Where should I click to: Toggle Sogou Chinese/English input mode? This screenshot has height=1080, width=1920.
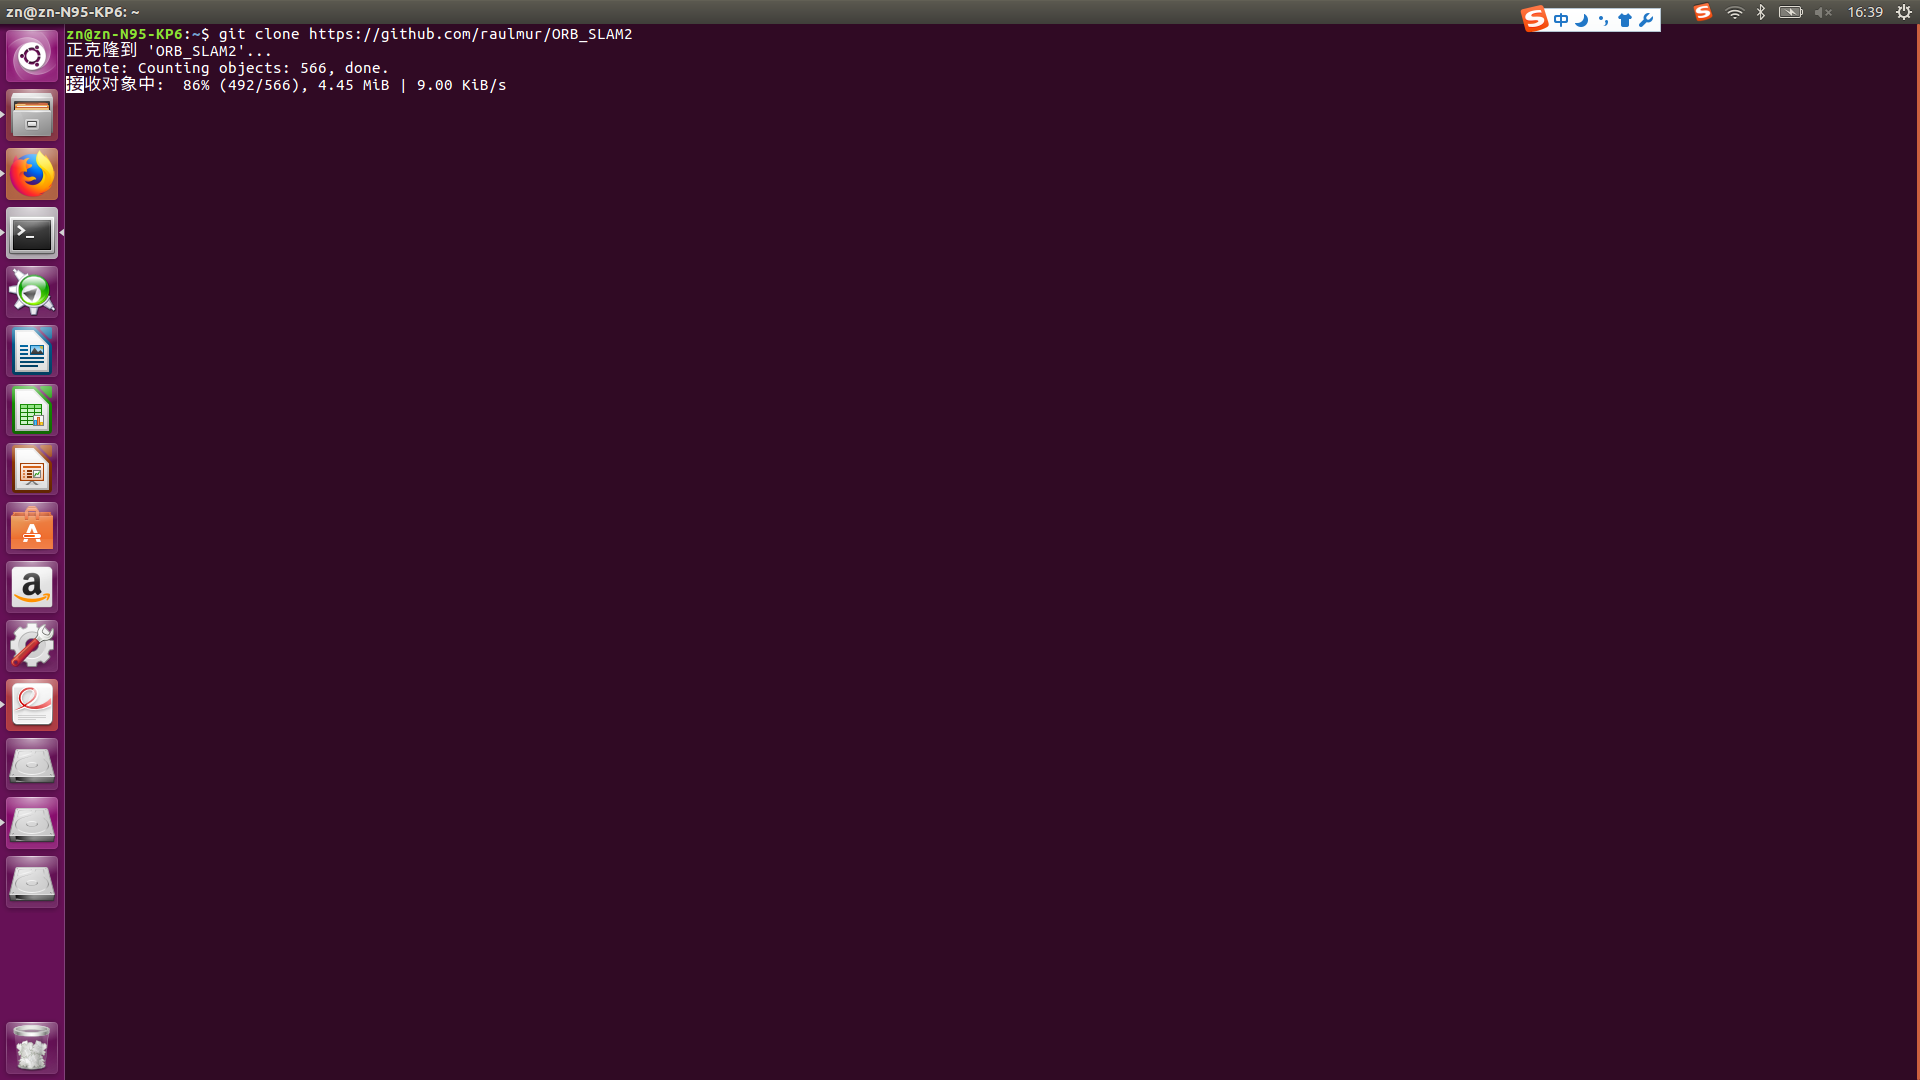[x=1561, y=20]
